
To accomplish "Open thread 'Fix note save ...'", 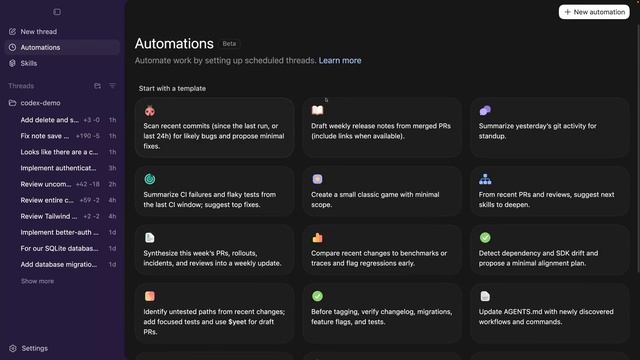I will click(62, 136).
